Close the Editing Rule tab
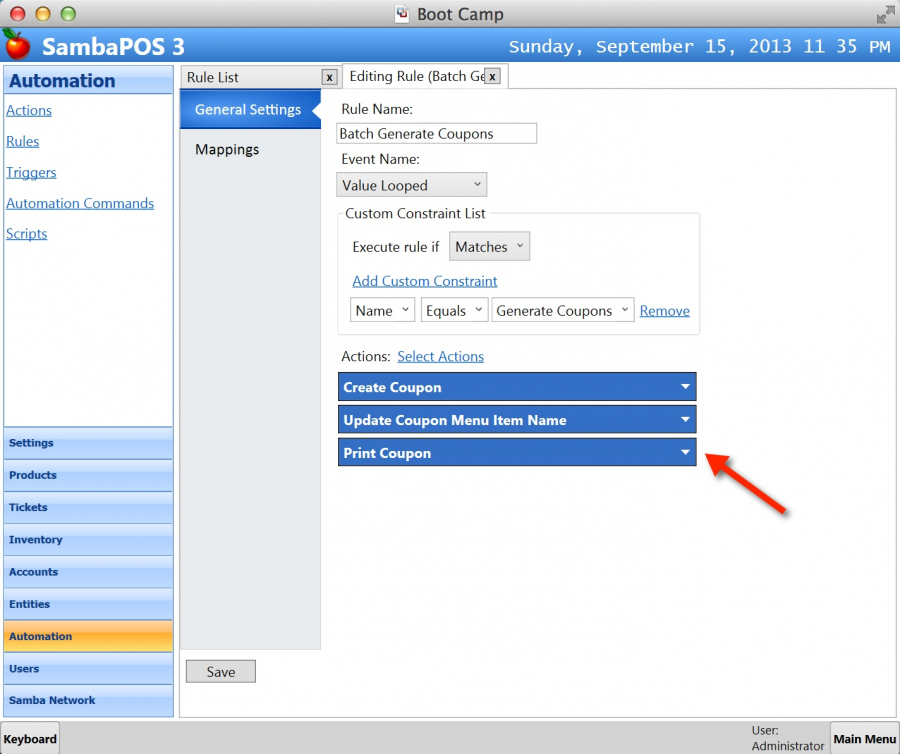The height and width of the screenshot is (754, 900). pos(492,76)
